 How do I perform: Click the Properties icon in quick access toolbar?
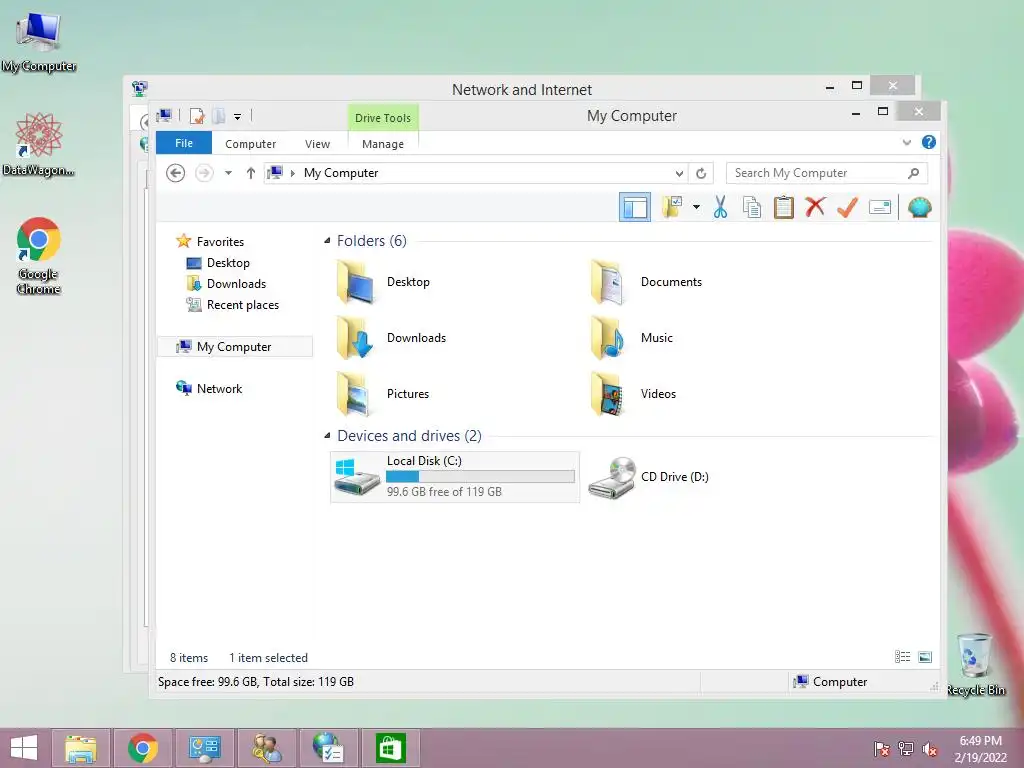pyautogui.click(x=197, y=116)
